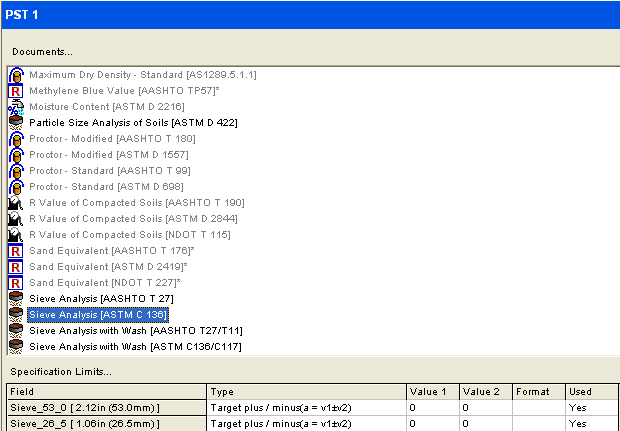Click the Methylene Blue Value R icon

pos(15,91)
